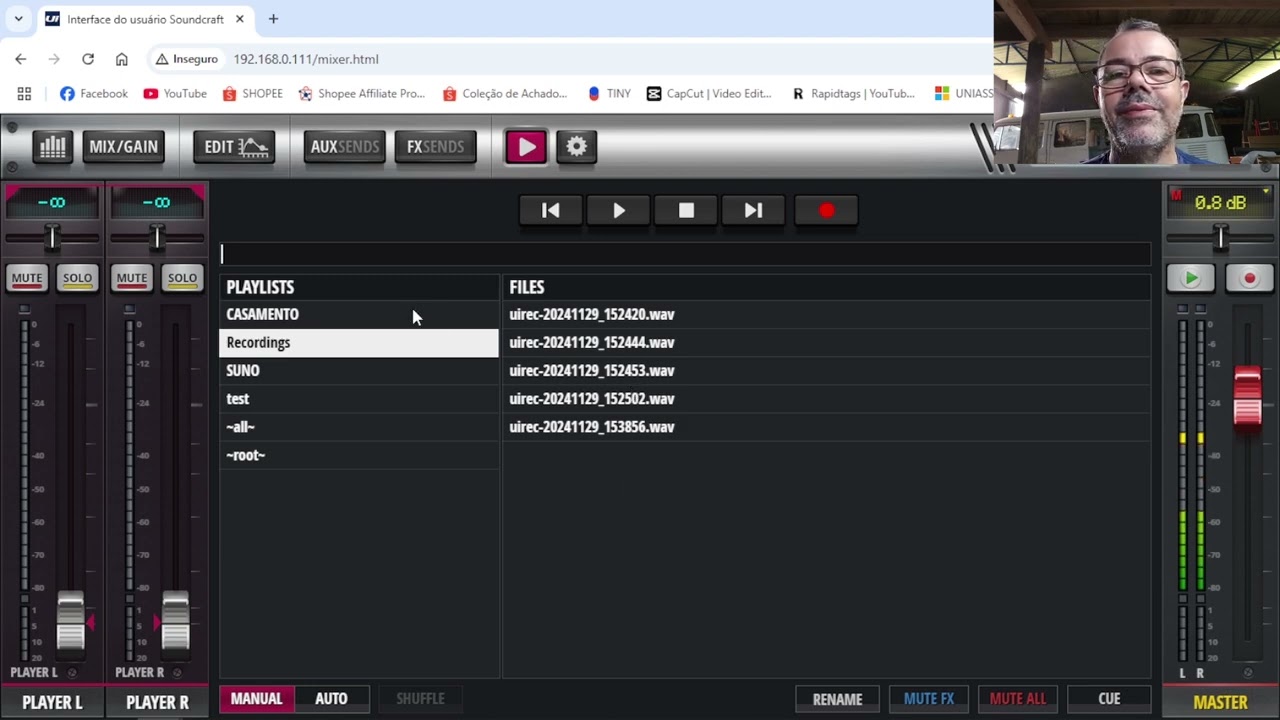View the Inseguro site security info
The width and height of the screenshot is (1280, 720).
pyautogui.click(x=187, y=59)
